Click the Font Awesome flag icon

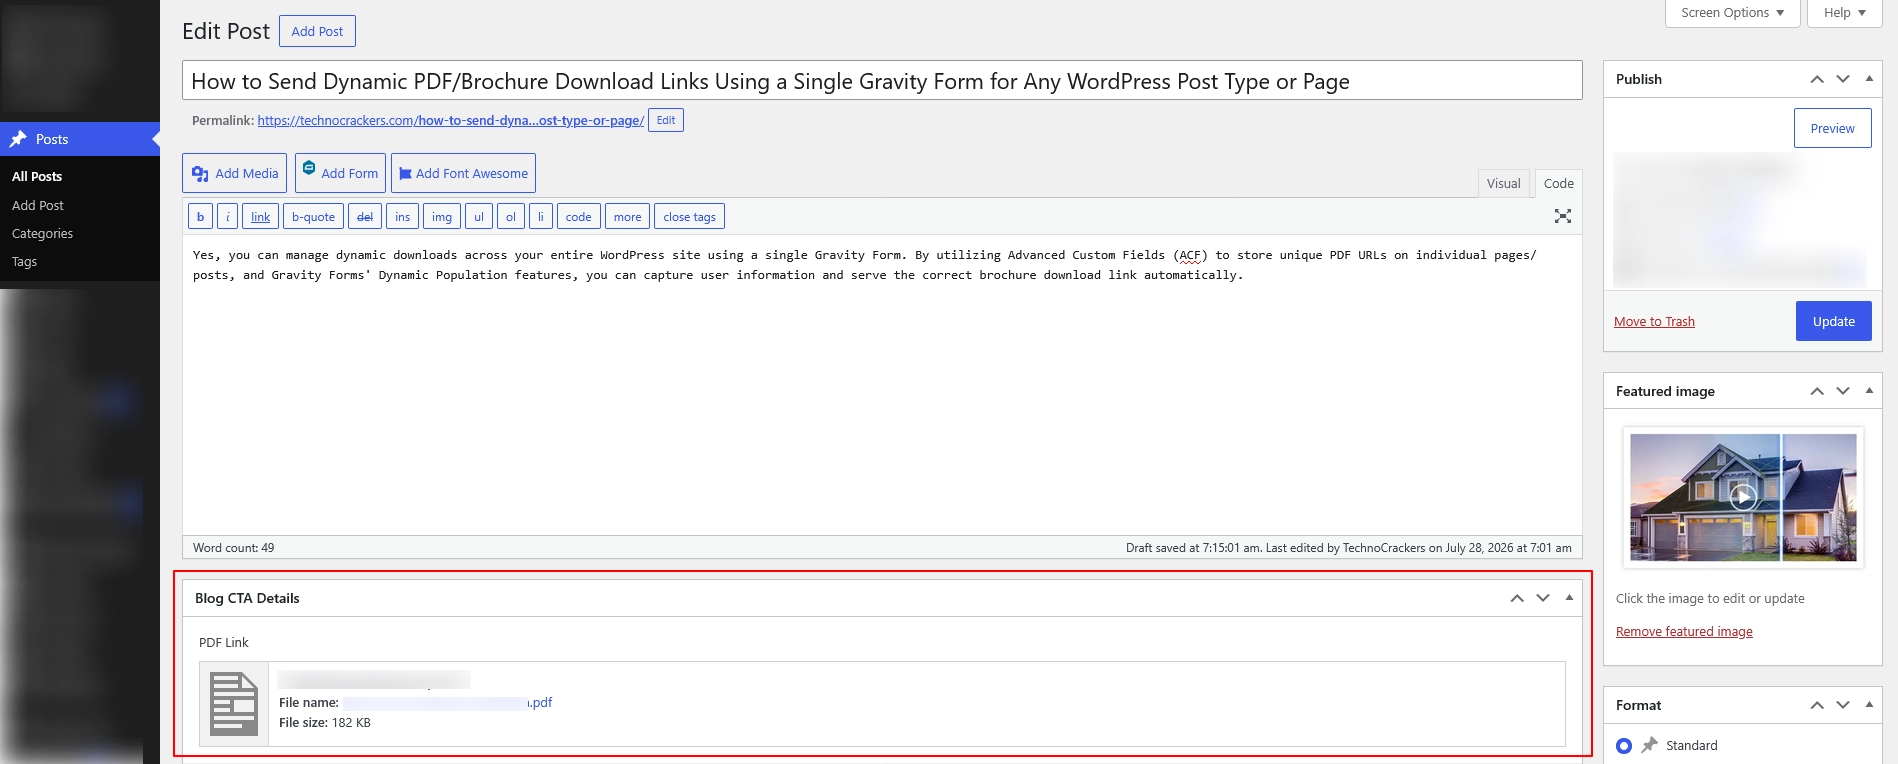pyautogui.click(x=405, y=174)
